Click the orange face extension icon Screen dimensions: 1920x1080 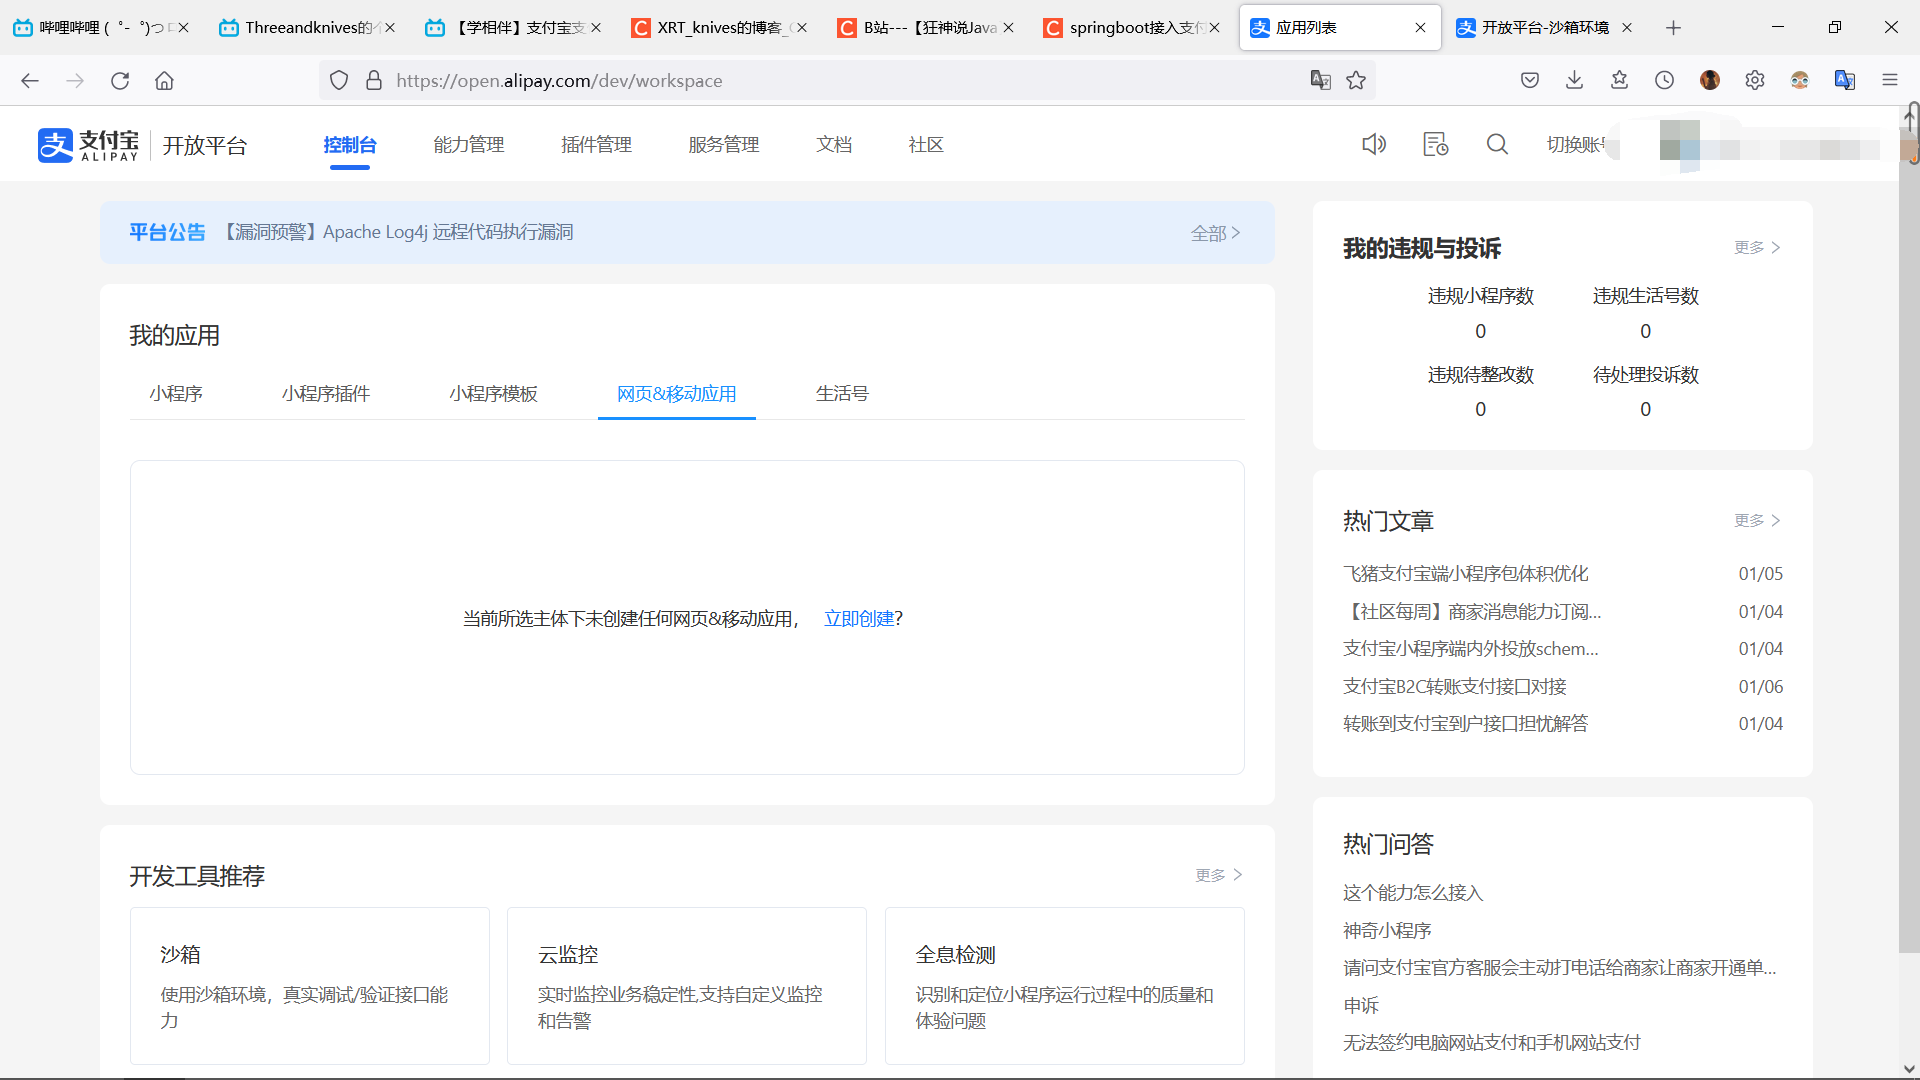[1800, 80]
